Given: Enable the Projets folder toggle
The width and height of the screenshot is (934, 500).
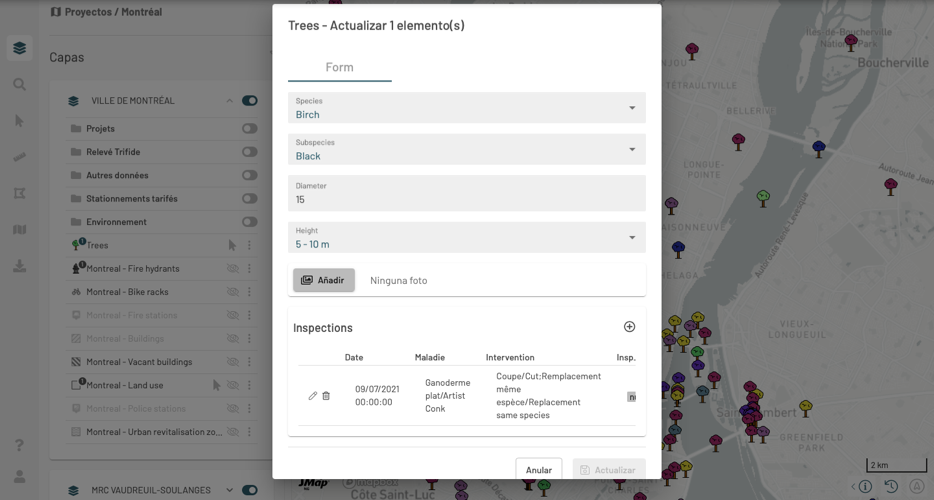Looking at the screenshot, I should coord(250,128).
